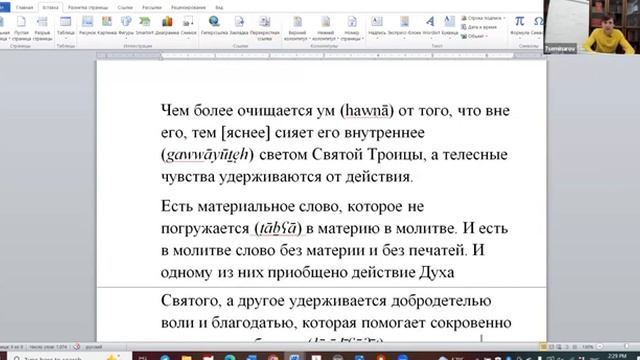Image resolution: width=640 pixels, height=360 pixels.
Task: Open the Page Number (Номер страницы) menu
Action: click(x=351, y=28)
